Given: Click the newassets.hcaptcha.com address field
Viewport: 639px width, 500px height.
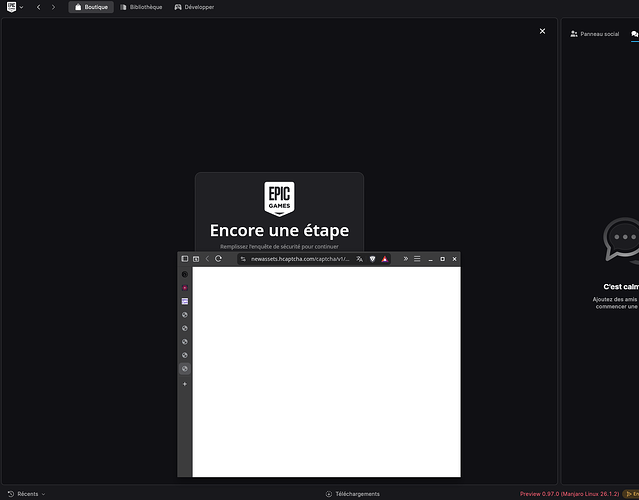Looking at the screenshot, I should point(300,259).
